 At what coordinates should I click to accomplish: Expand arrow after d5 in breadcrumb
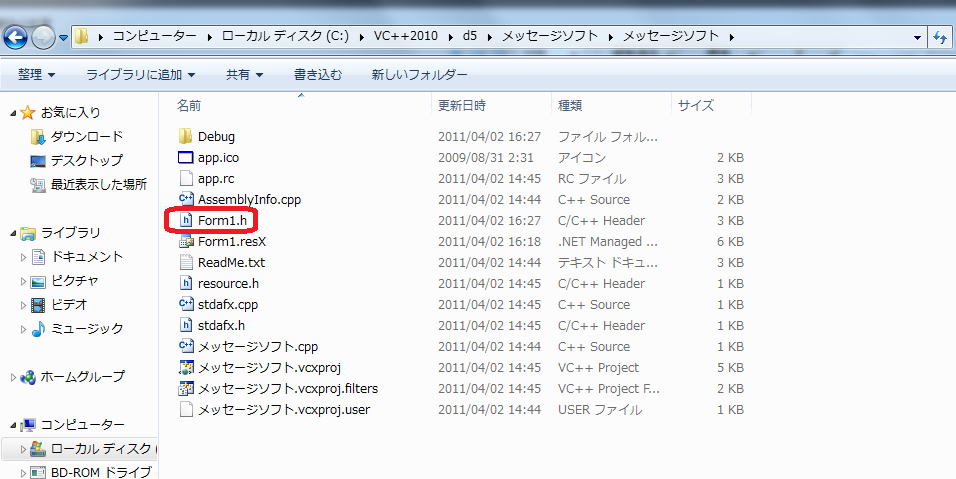489,37
